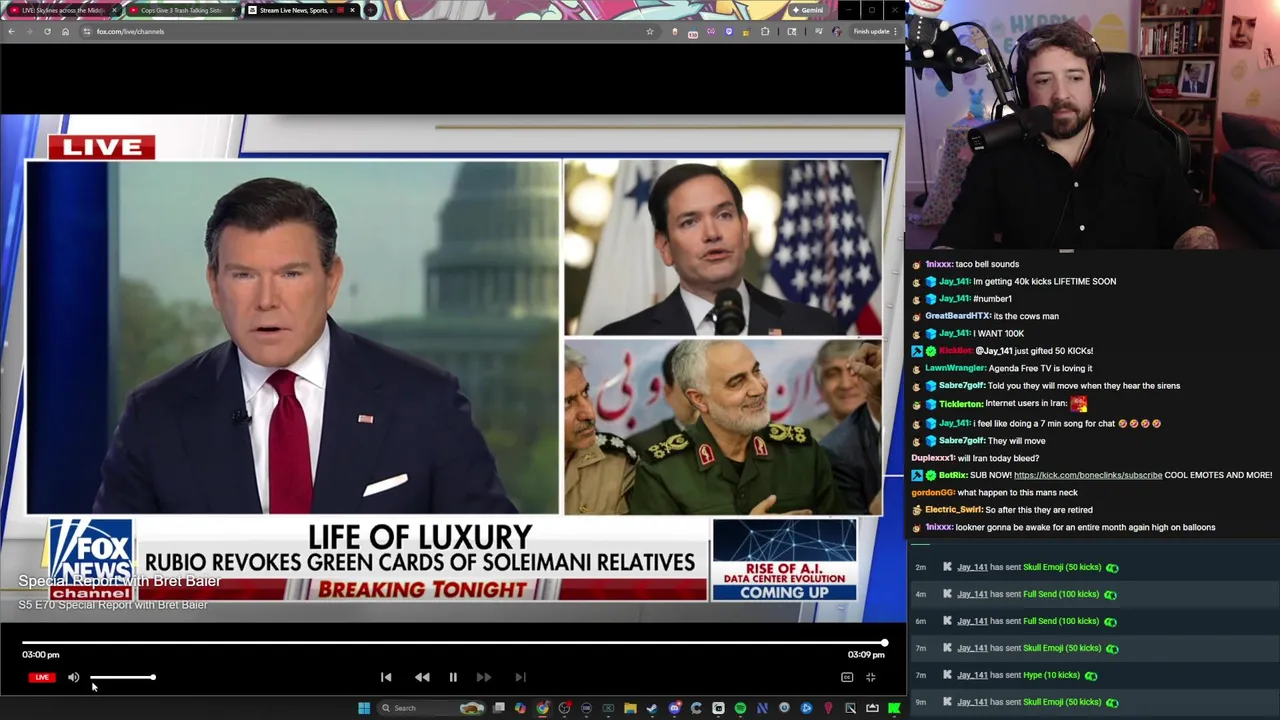Open green Kick app on taskbar
The height and width of the screenshot is (720, 1280).
click(894, 708)
